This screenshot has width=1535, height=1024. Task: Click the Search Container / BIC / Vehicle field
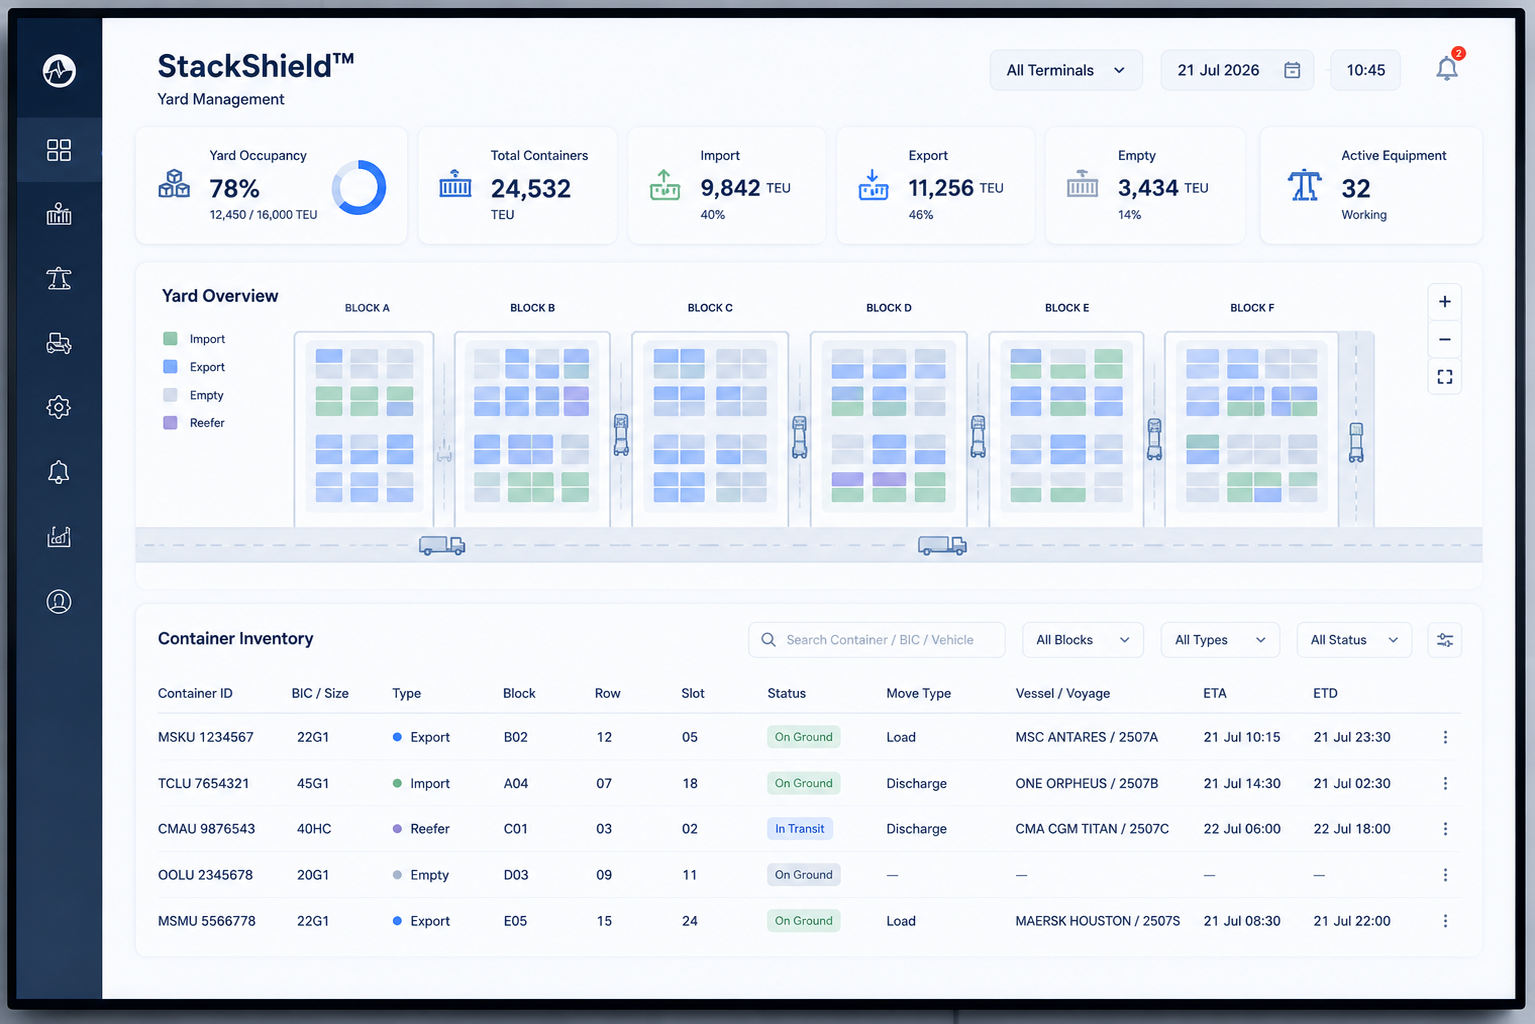tap(876, 640)
